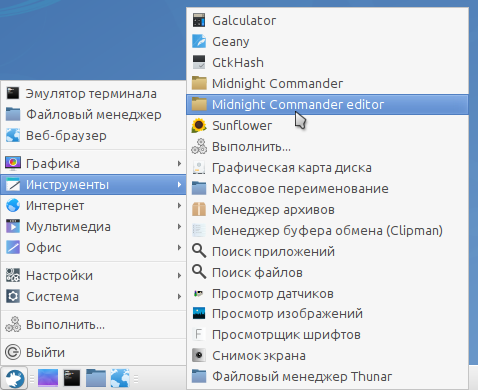Click the Мультимедиа play icon

coord(13,226)
